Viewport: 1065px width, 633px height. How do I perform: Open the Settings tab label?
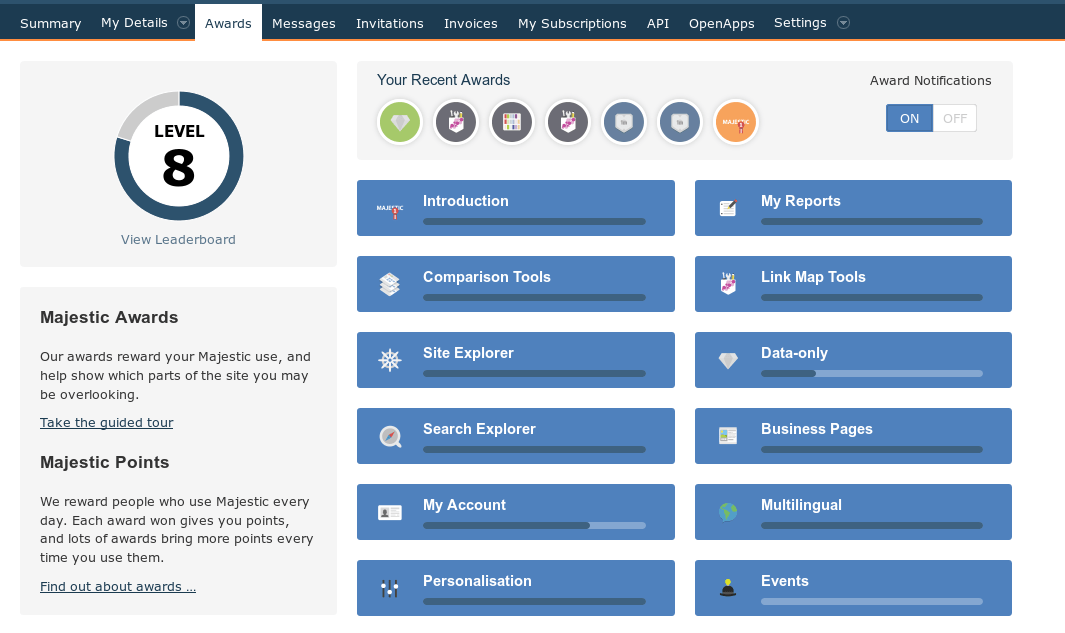point(800,22)
